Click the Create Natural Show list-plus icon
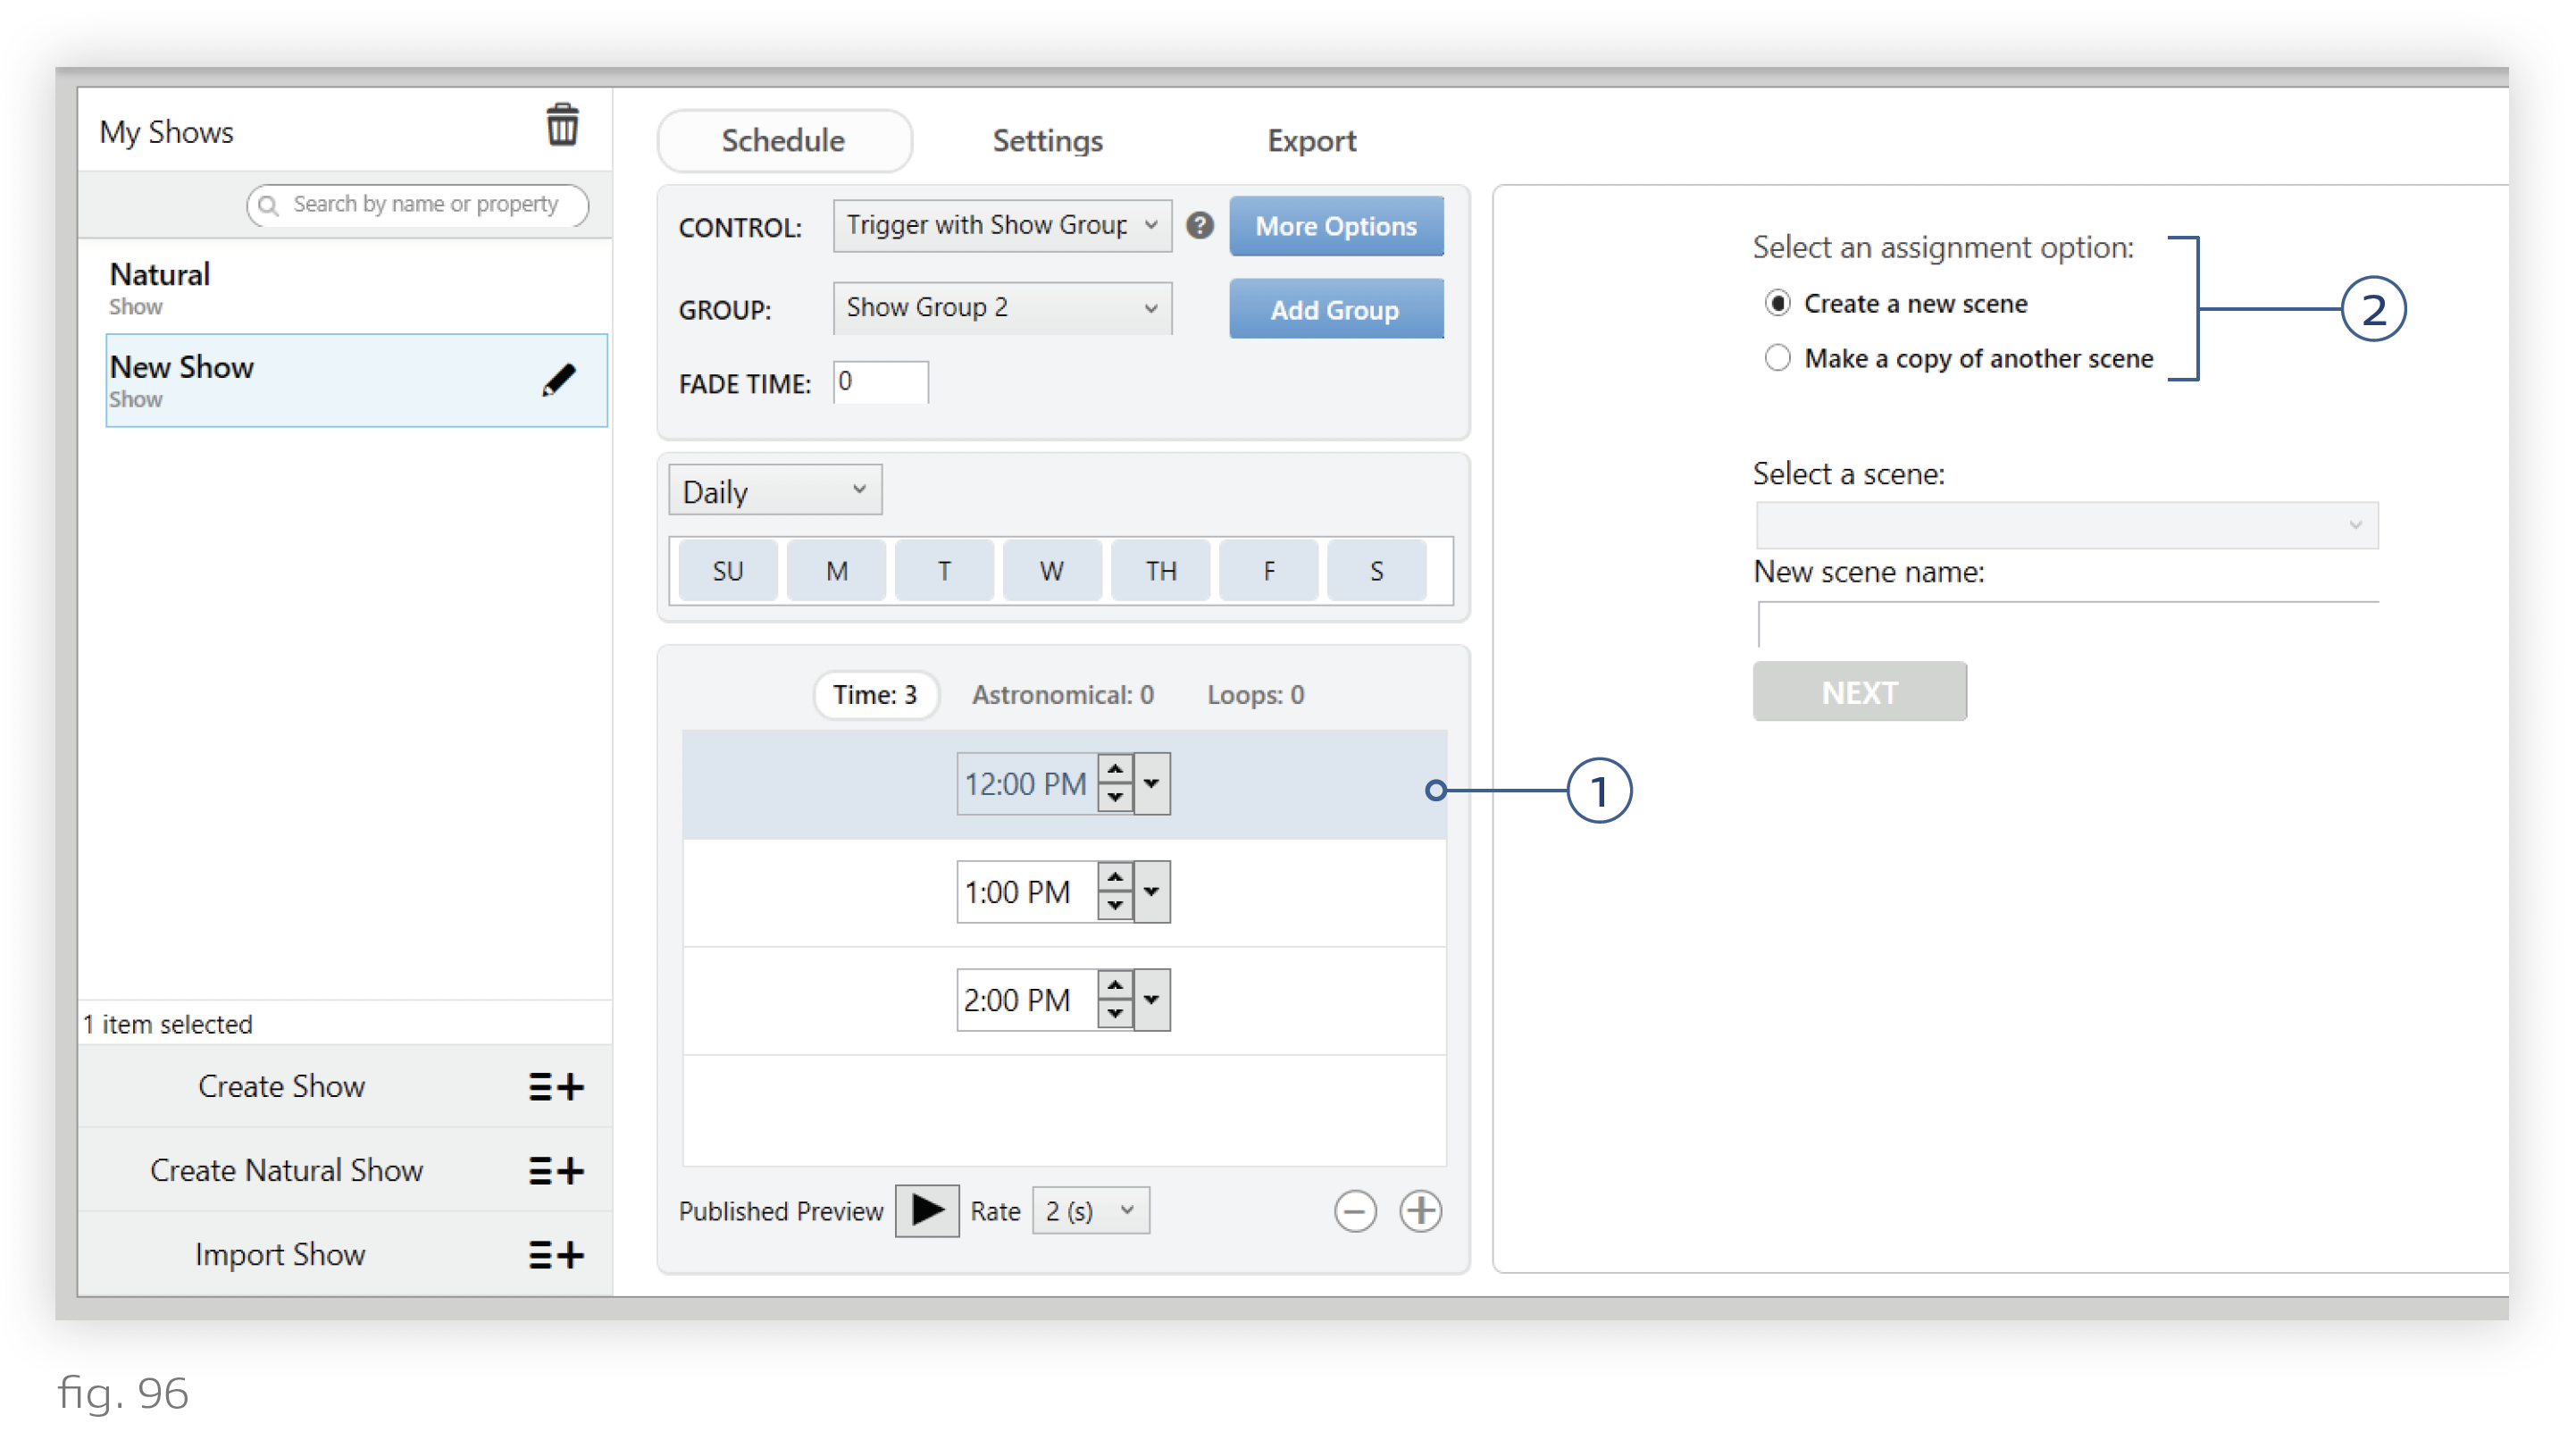The width and height of the screenshot is (2576, 1440). (556, 1170)
